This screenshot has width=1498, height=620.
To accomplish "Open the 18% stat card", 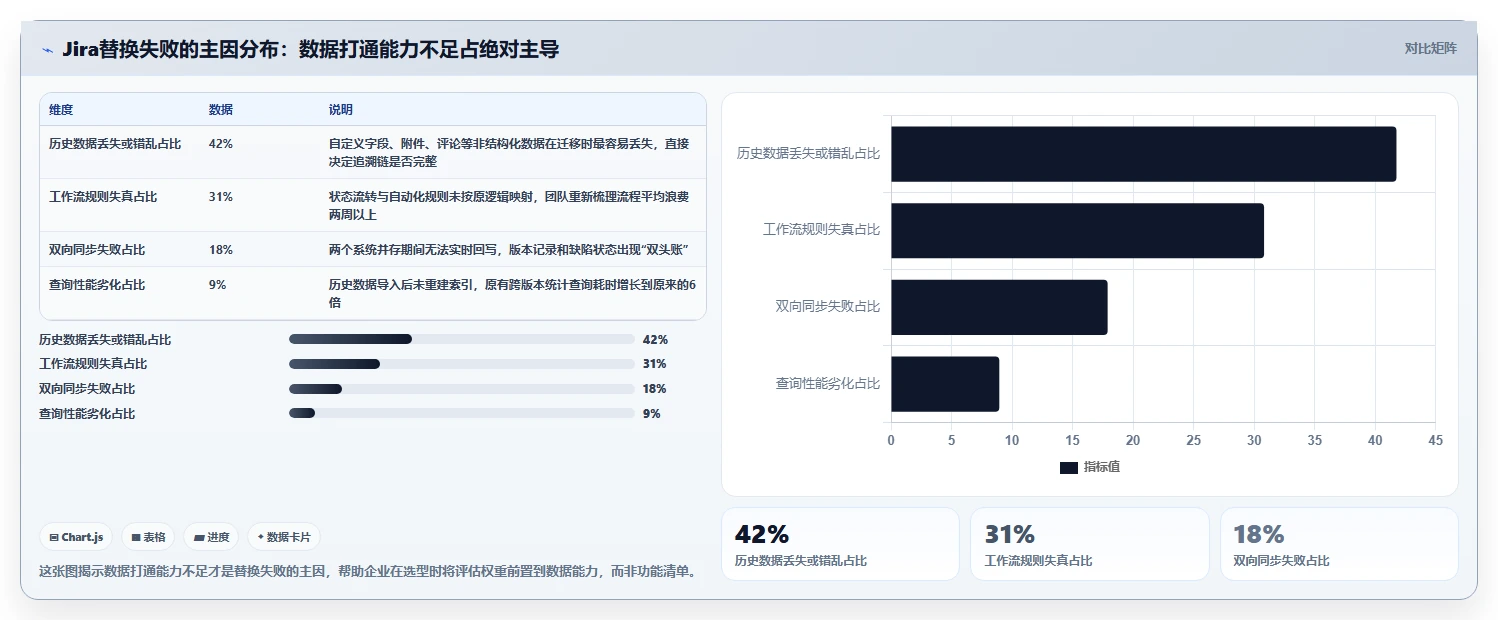I will (x=1339, y=544).
